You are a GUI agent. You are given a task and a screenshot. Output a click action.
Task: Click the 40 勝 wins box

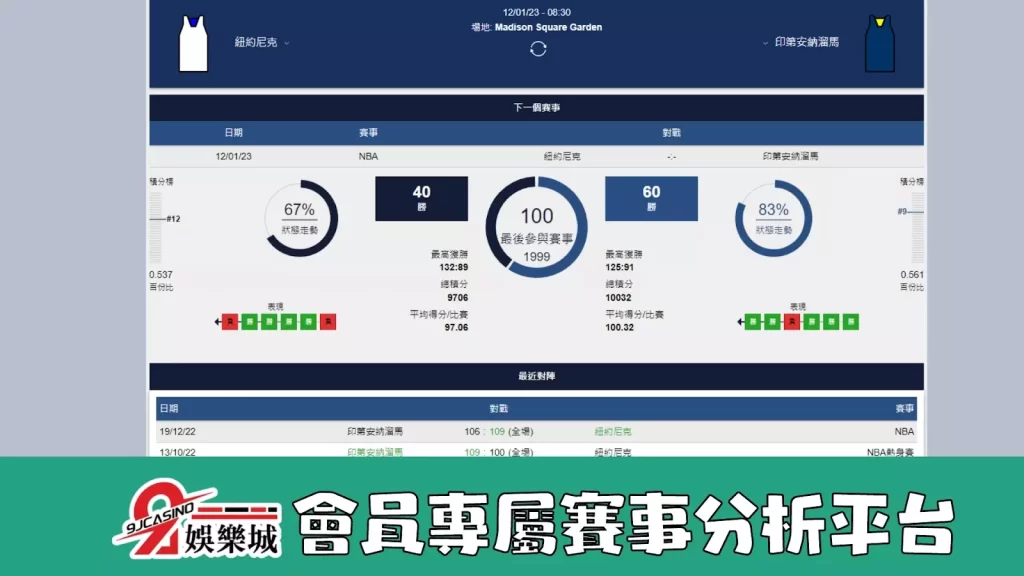(420, 199)
